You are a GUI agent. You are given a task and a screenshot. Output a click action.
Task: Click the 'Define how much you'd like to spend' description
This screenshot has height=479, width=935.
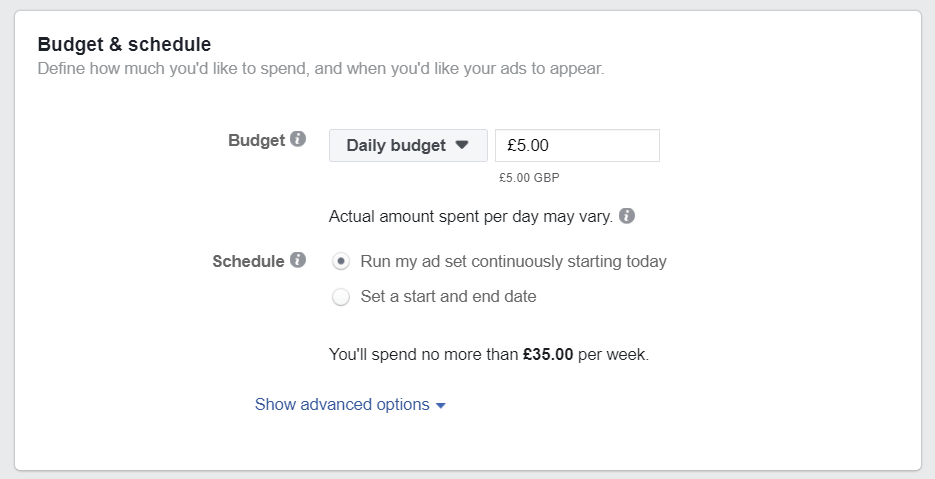pyautogui.click(x=321, y=69)
